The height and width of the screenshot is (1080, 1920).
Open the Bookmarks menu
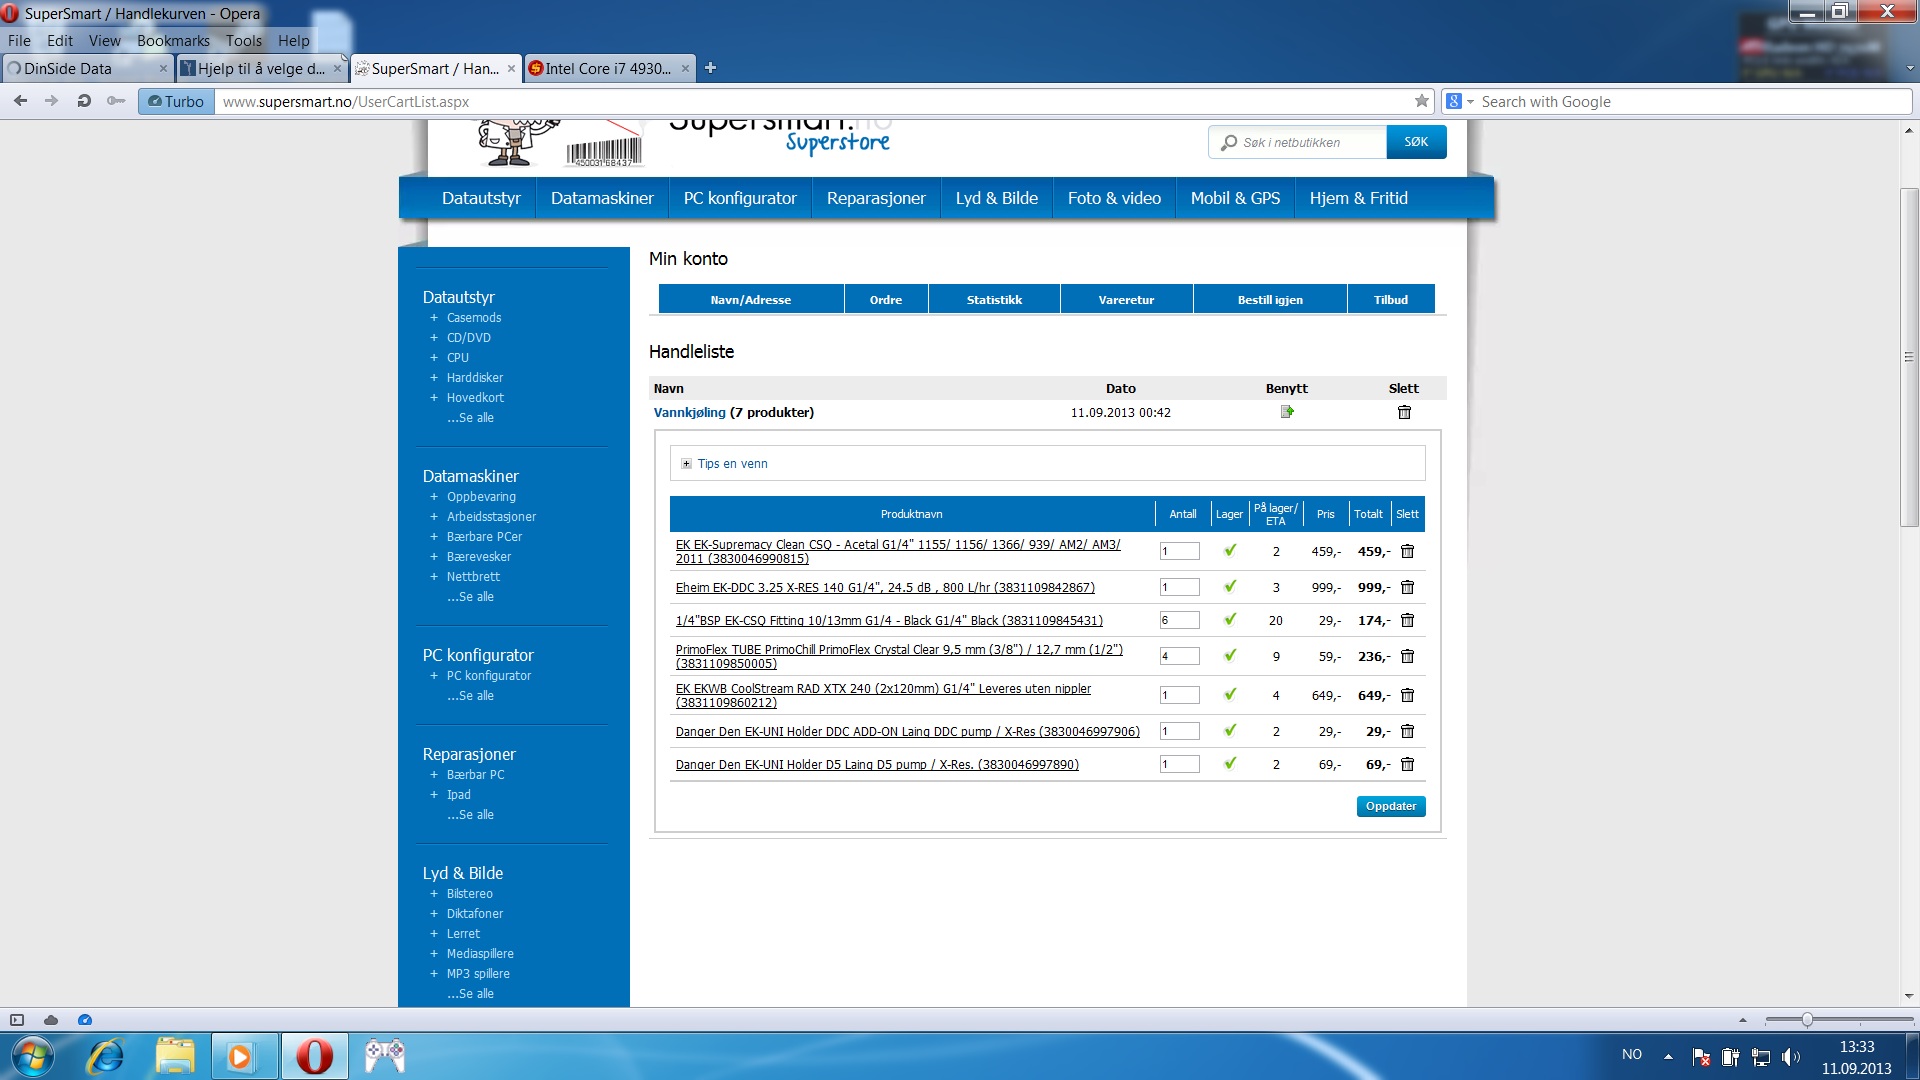pyautogui.click(x=173, y=41)
